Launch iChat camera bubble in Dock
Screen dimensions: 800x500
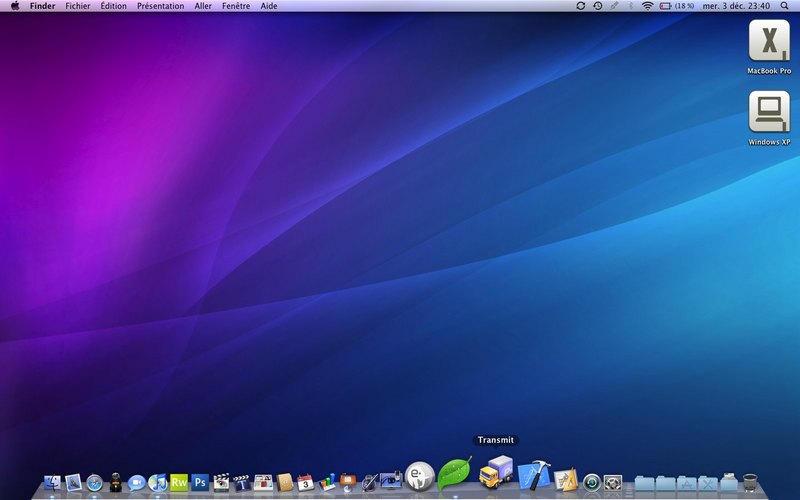coord(137,483)
